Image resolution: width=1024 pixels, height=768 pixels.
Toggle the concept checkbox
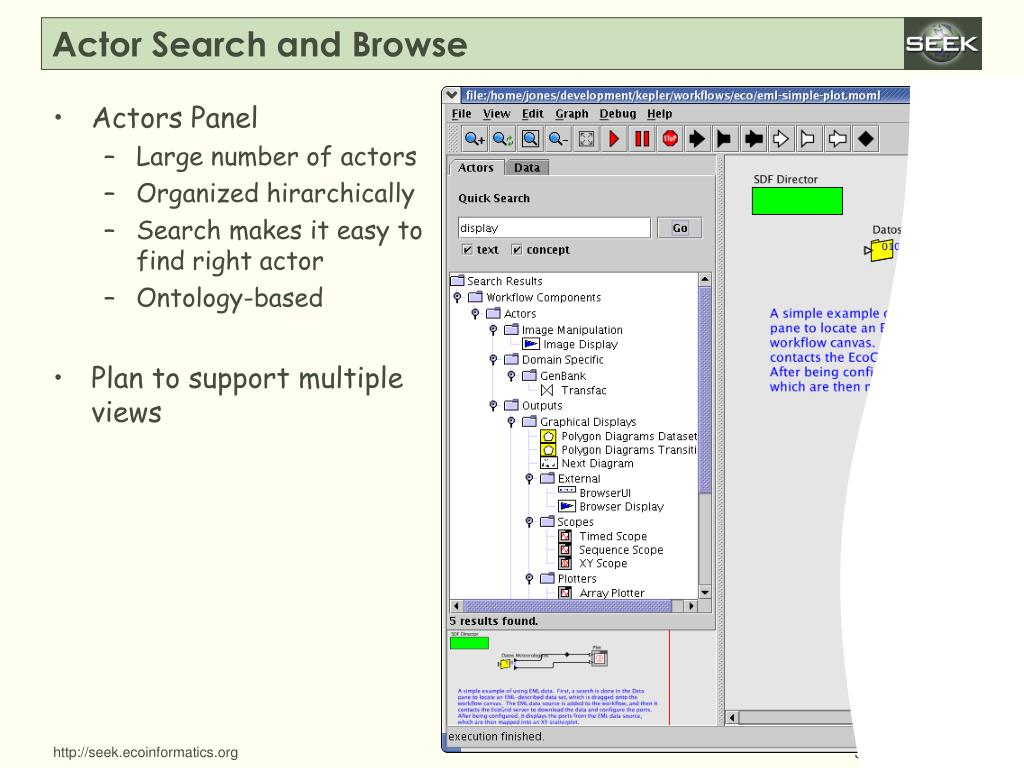point(517,249)
